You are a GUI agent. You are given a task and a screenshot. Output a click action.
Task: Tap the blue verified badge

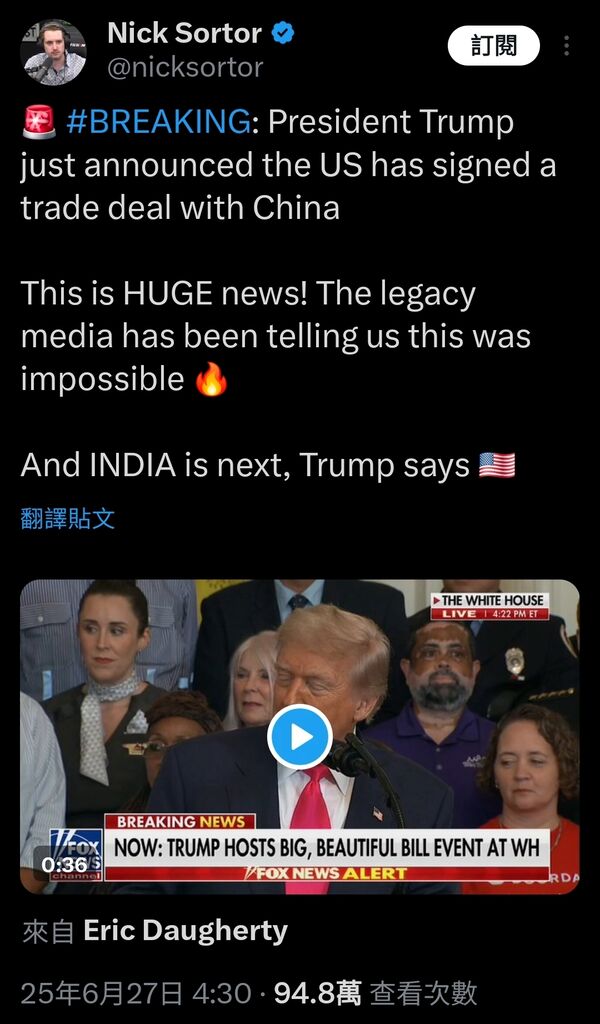point(283,33)
